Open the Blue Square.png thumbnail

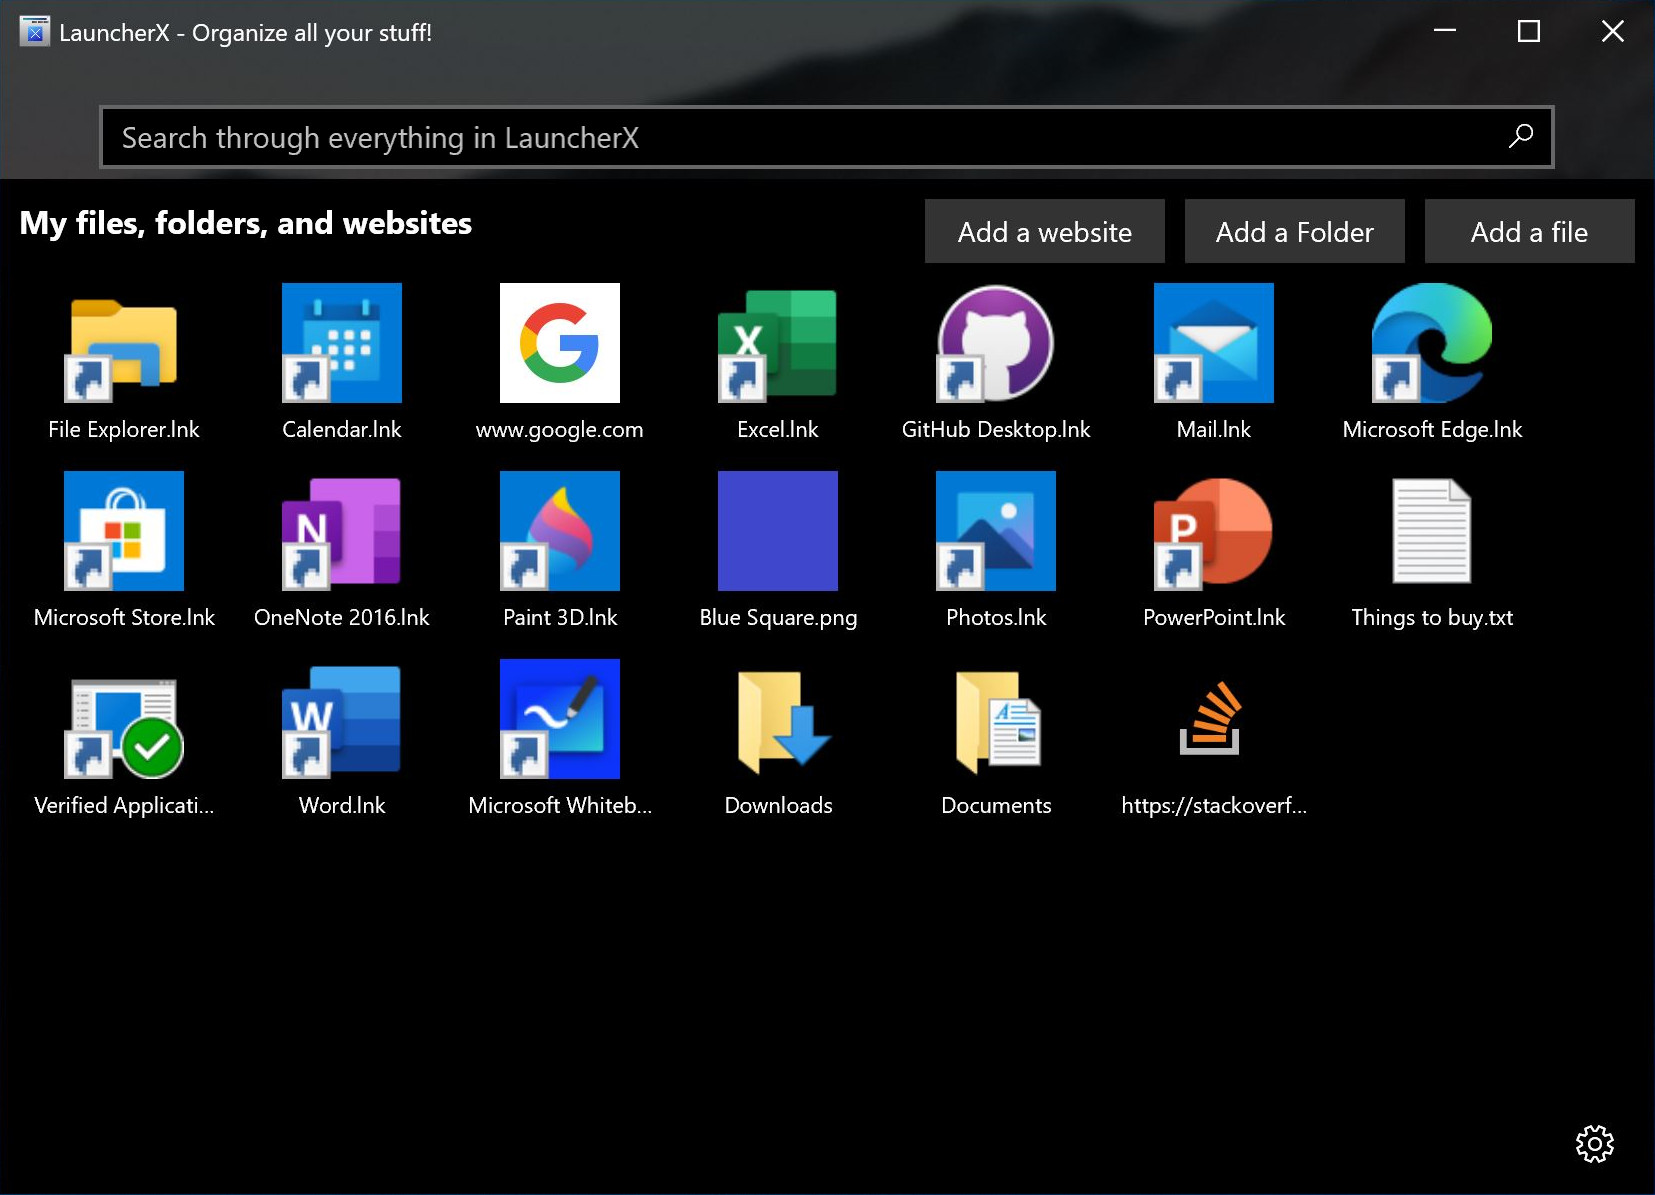(x=778, y=531)
